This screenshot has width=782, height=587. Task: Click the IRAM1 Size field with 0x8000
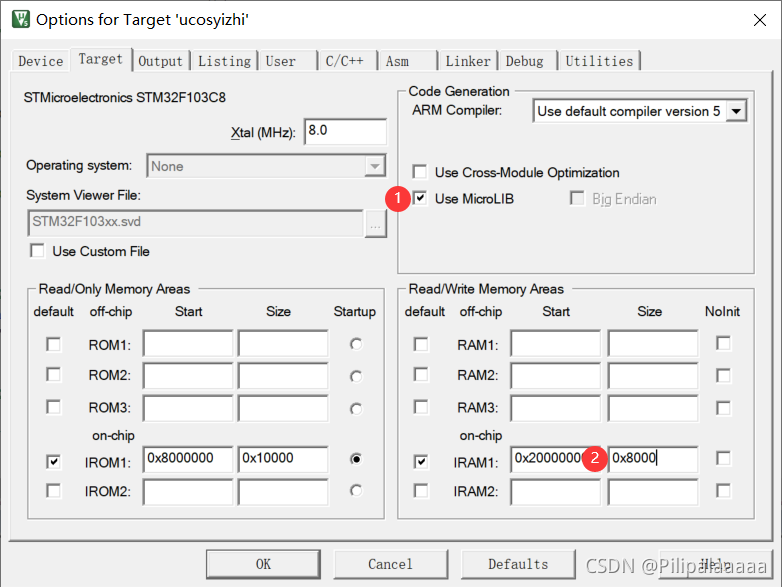[x=653, y=459]
